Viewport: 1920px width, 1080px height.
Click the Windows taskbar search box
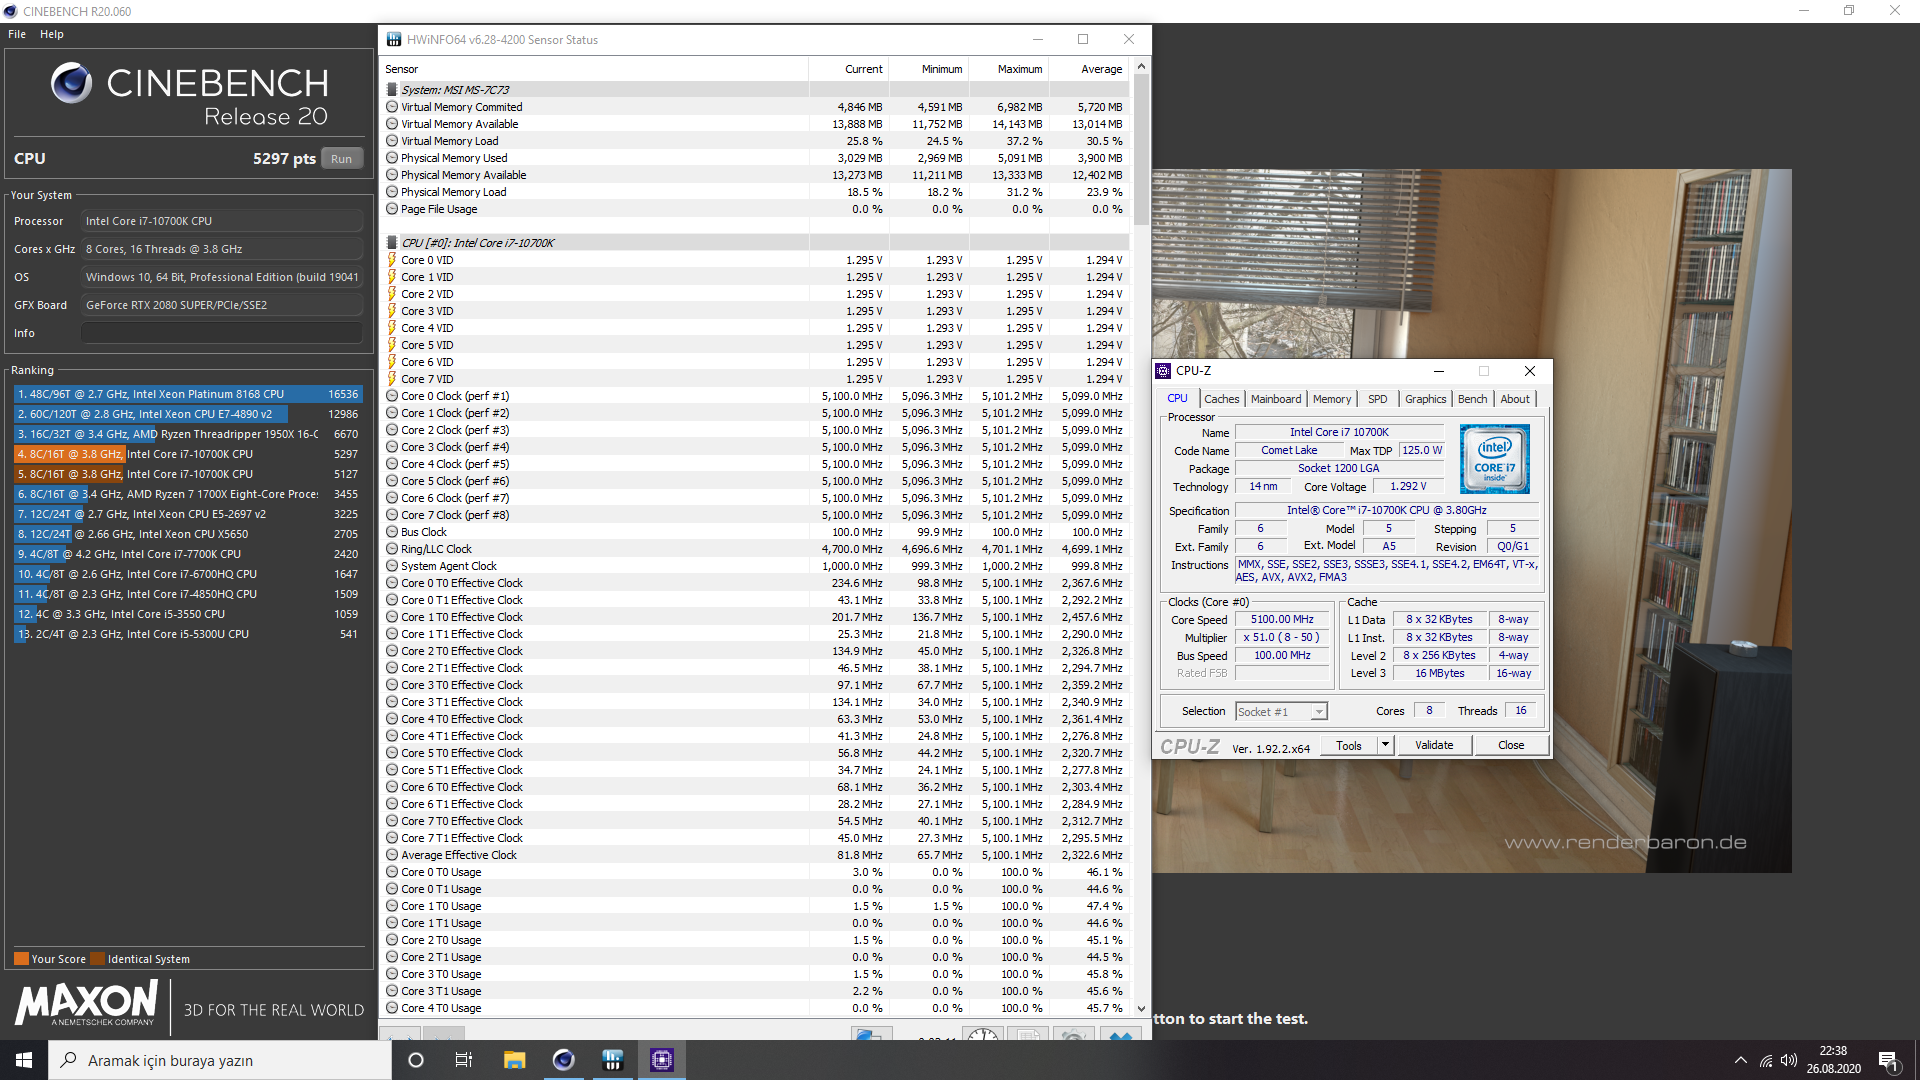point(220,1060)
